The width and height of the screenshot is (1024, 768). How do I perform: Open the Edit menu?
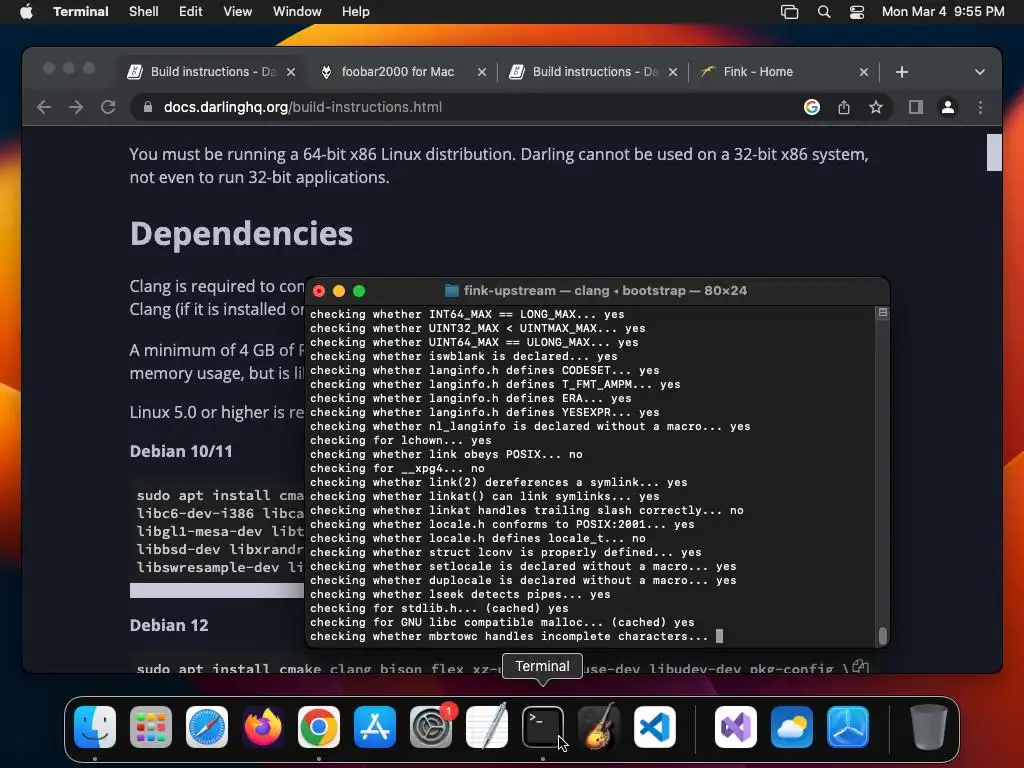191,12
